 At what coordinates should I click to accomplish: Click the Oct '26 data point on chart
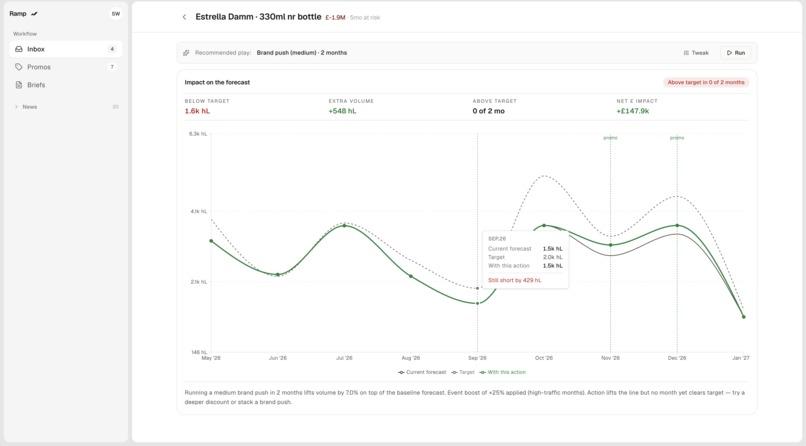click(x=544, y=225)
